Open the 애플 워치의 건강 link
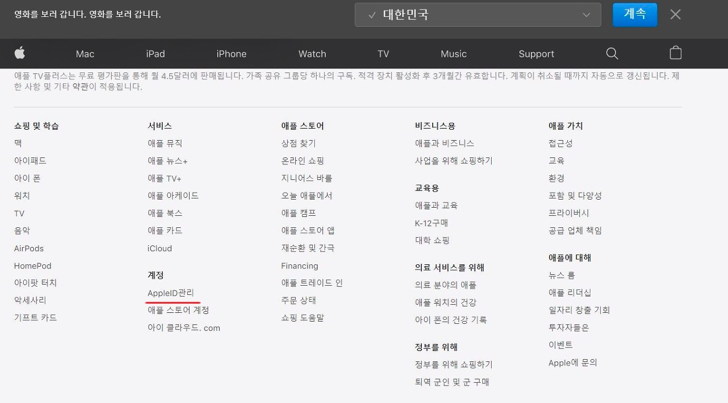 445,303
